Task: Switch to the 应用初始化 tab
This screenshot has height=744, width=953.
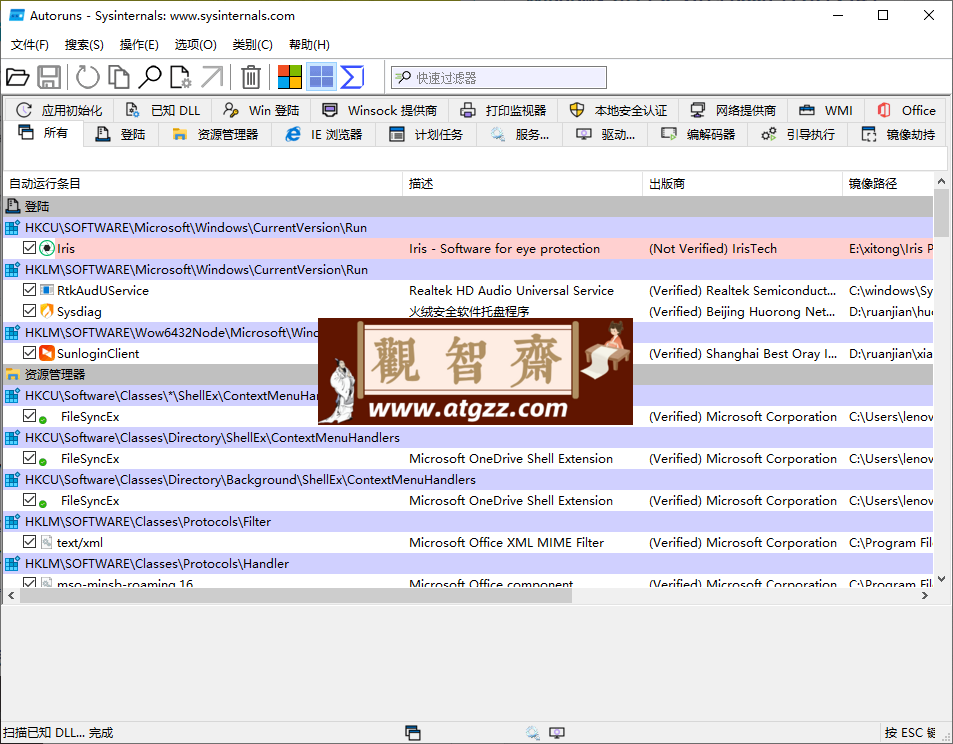Action: (60, 110)
